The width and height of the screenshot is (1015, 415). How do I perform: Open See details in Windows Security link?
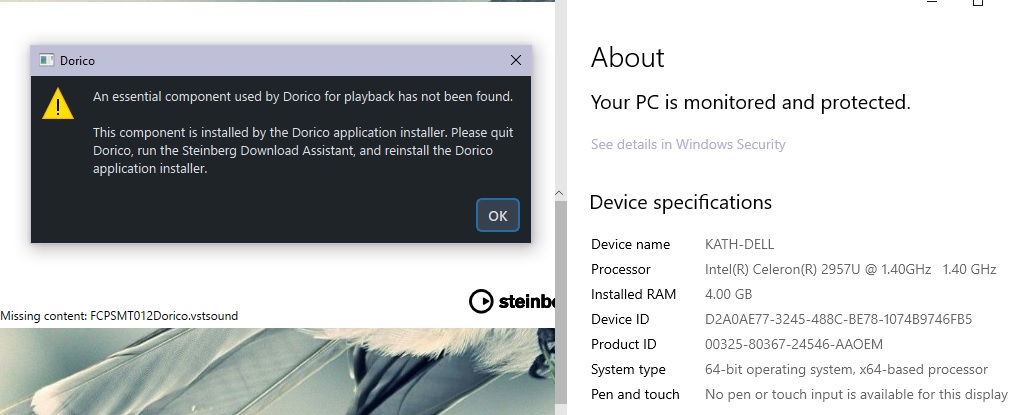point(688,144)
